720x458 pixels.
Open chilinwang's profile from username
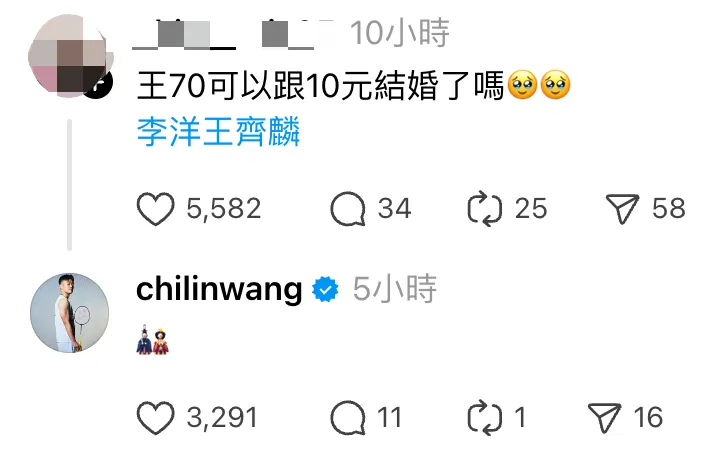(x=219, y=290)
